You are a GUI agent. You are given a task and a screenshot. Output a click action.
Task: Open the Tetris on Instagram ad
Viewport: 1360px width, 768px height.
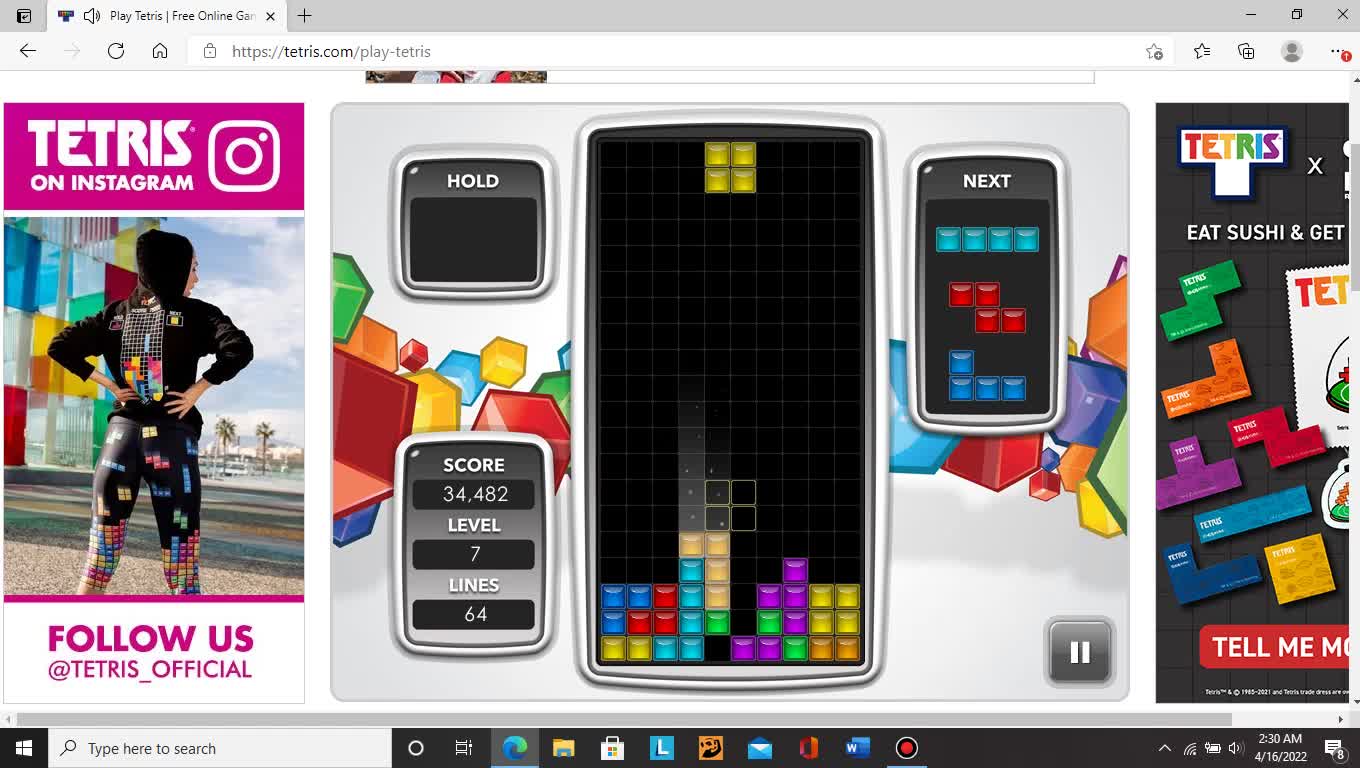(154, 156)
